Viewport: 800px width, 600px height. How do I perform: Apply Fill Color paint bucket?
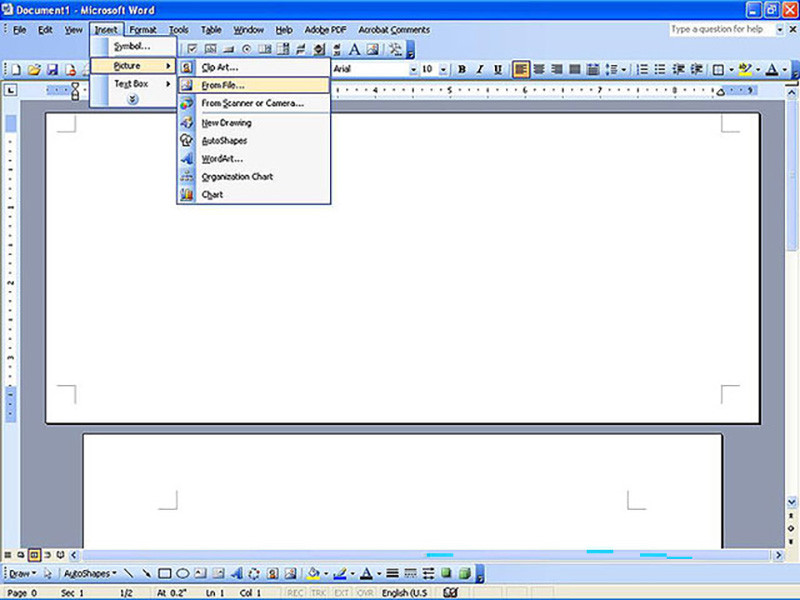(313, 573)
